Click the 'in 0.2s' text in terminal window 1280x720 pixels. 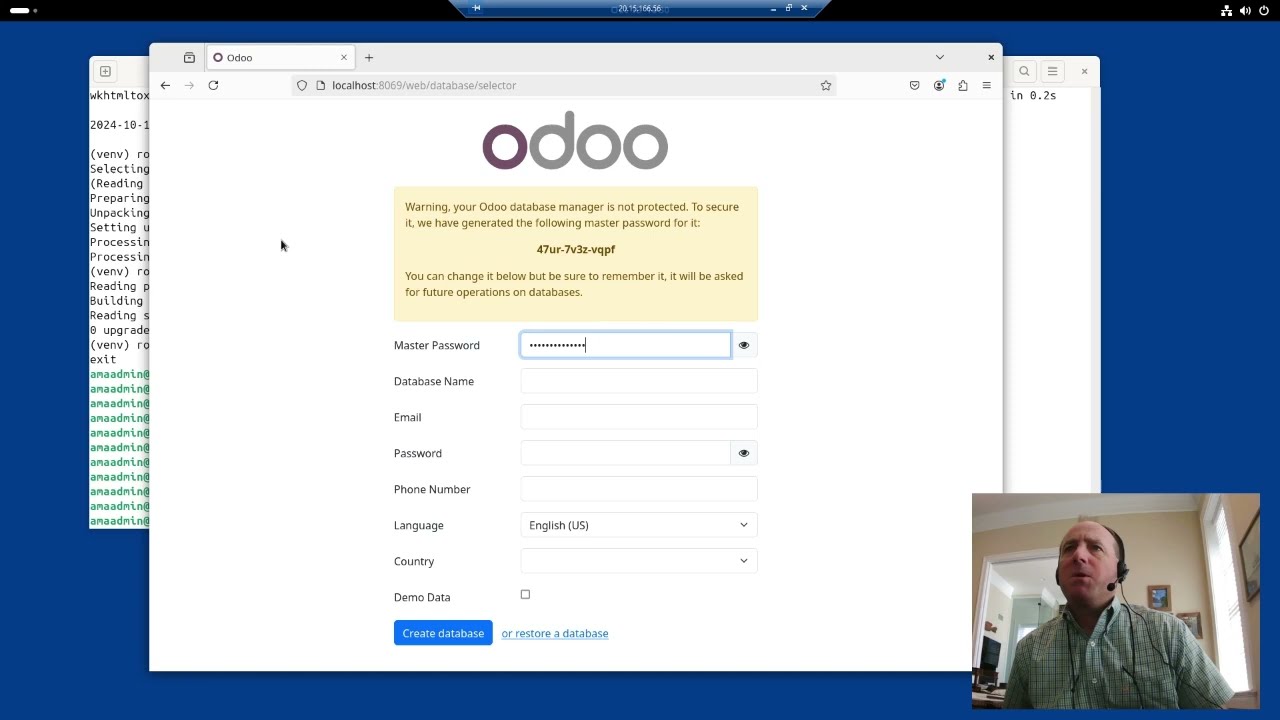tap(1033, 95)
